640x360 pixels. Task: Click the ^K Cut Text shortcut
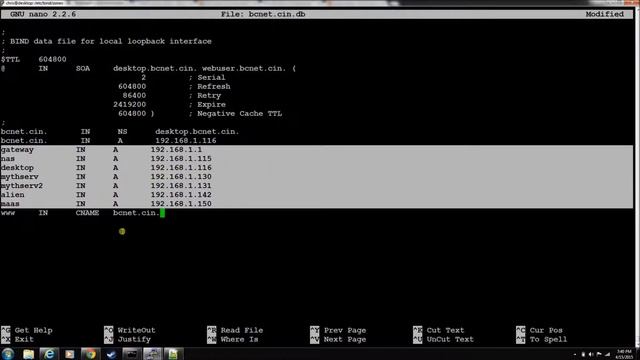click(439, 330)
